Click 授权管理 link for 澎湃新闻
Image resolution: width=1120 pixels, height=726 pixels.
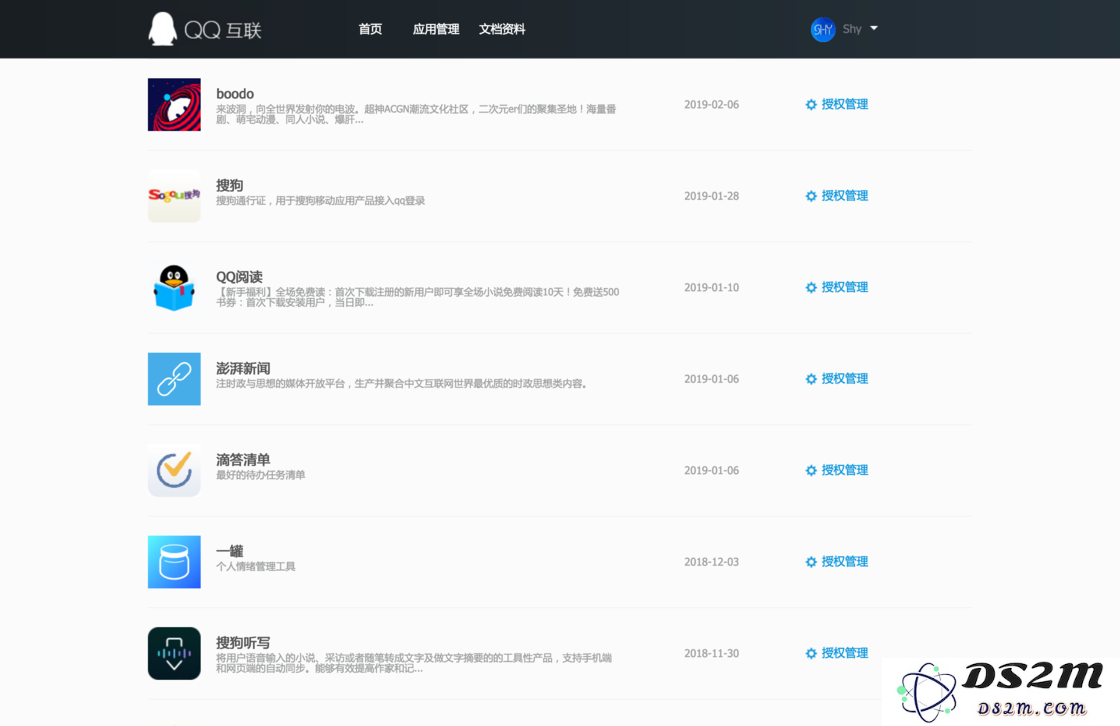click(844, 379)
